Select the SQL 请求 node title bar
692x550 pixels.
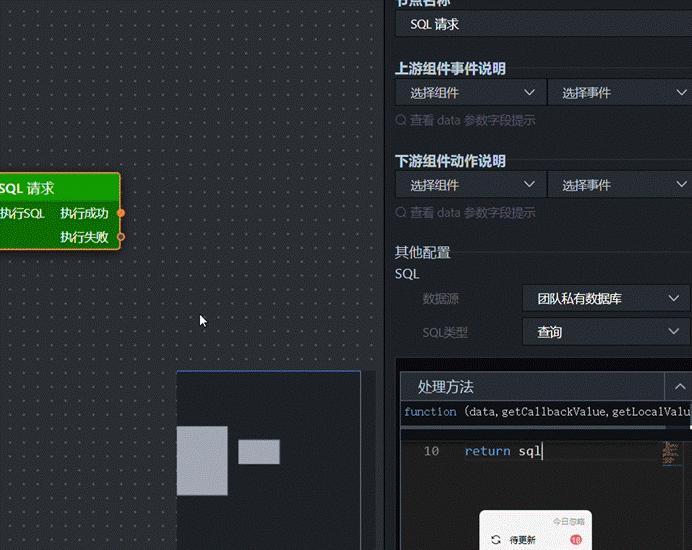(60, 188)
